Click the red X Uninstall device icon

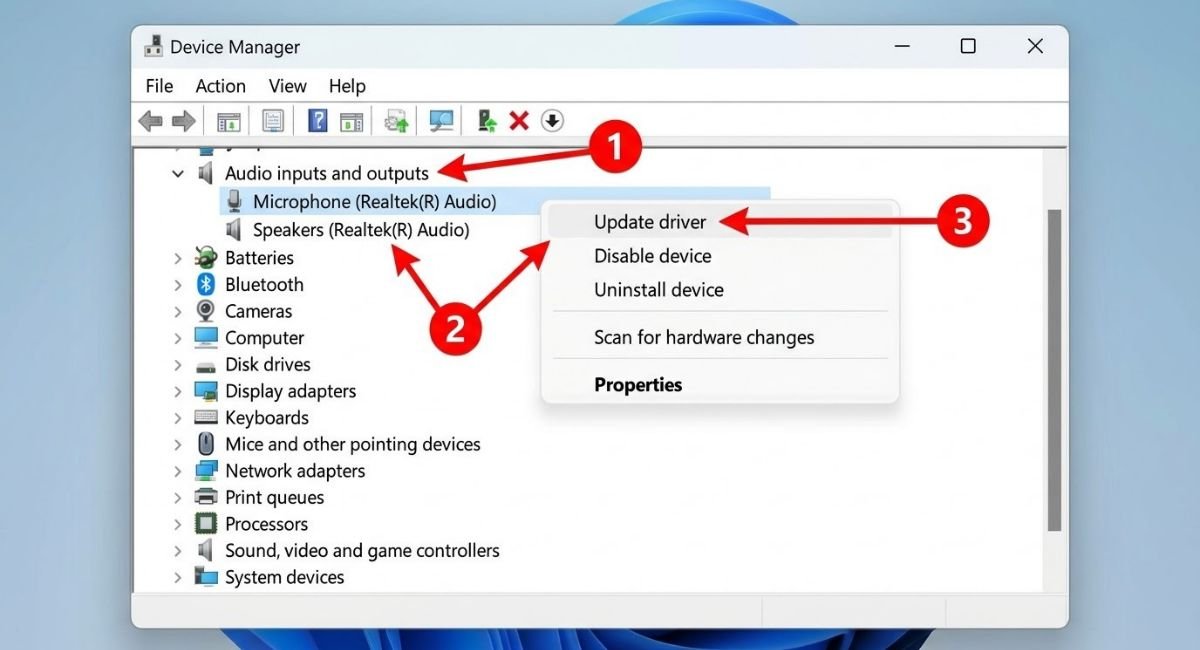(x=519, y=122)
